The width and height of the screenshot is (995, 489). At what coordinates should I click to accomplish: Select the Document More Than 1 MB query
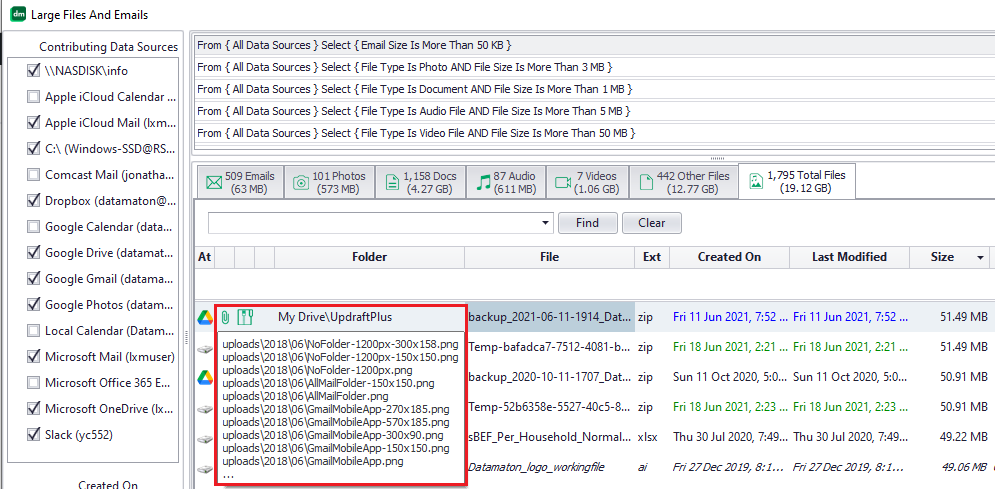[594, 89]
